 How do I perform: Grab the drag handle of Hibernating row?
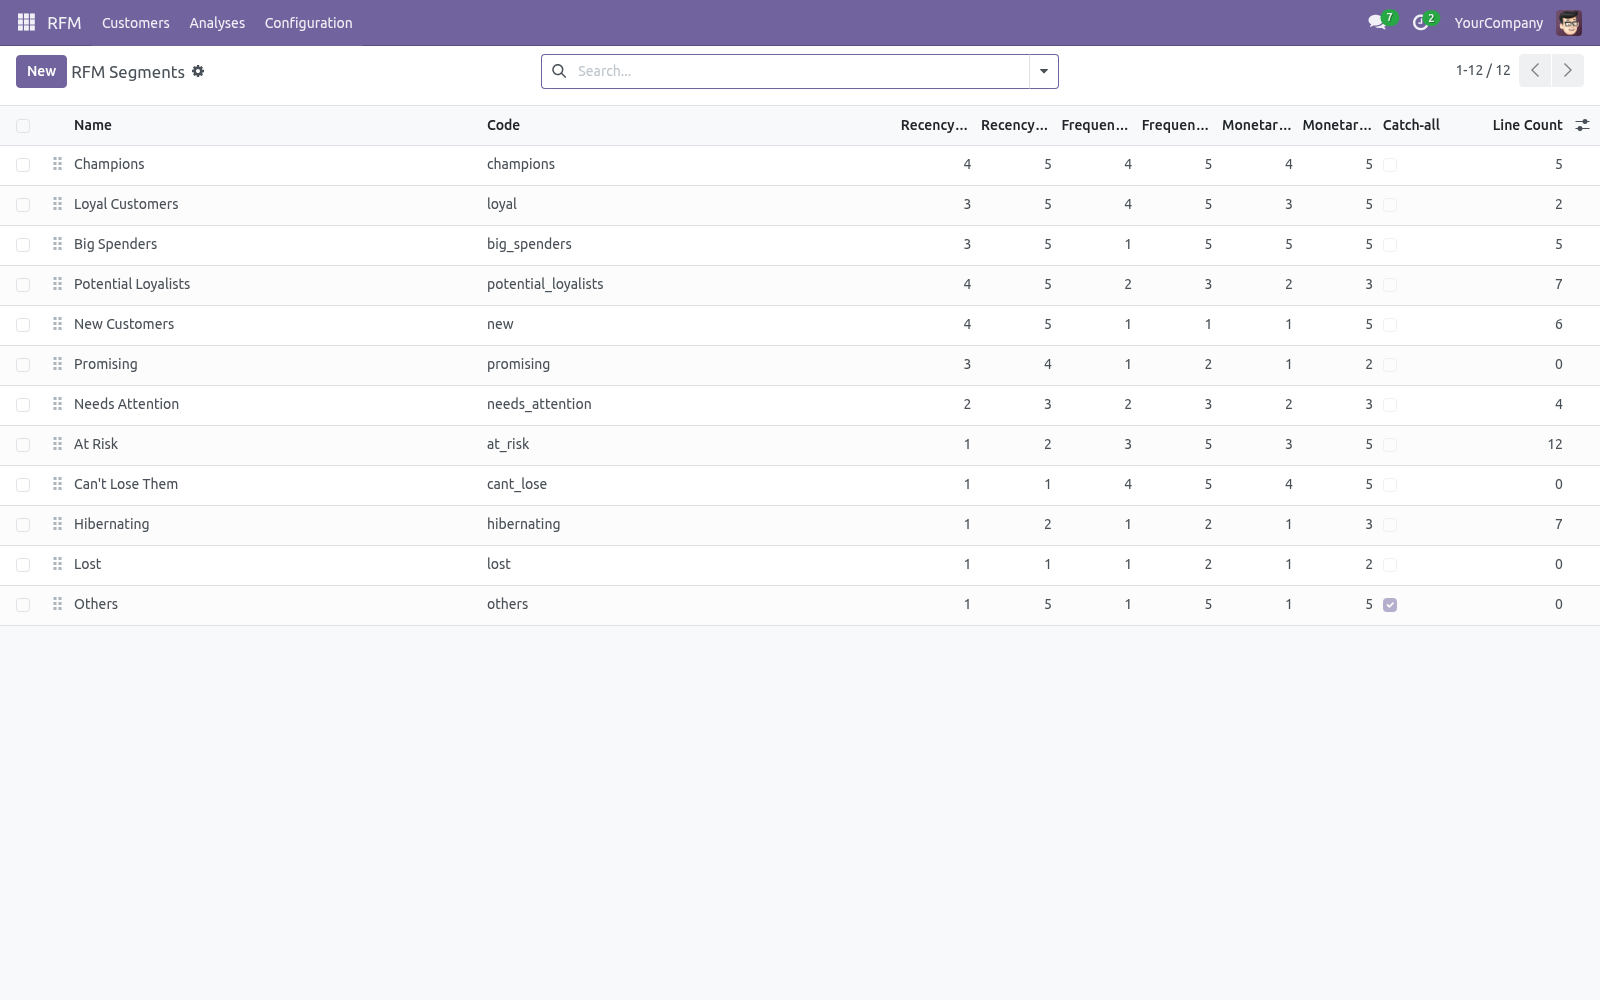[57, 524]
